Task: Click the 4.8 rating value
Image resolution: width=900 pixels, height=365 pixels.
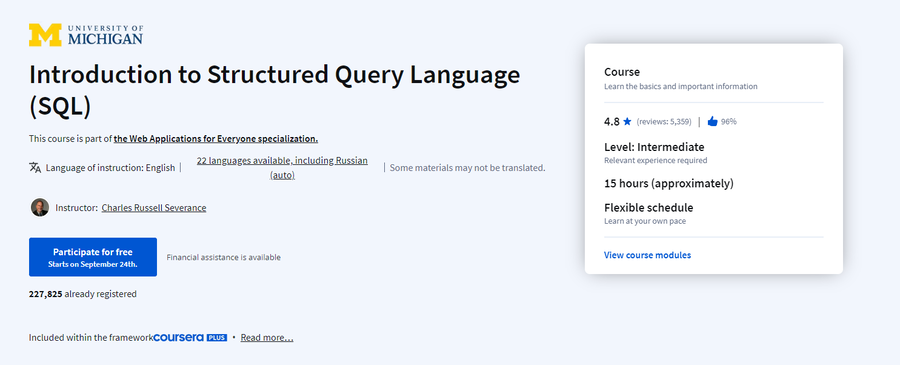Action: 611,122
